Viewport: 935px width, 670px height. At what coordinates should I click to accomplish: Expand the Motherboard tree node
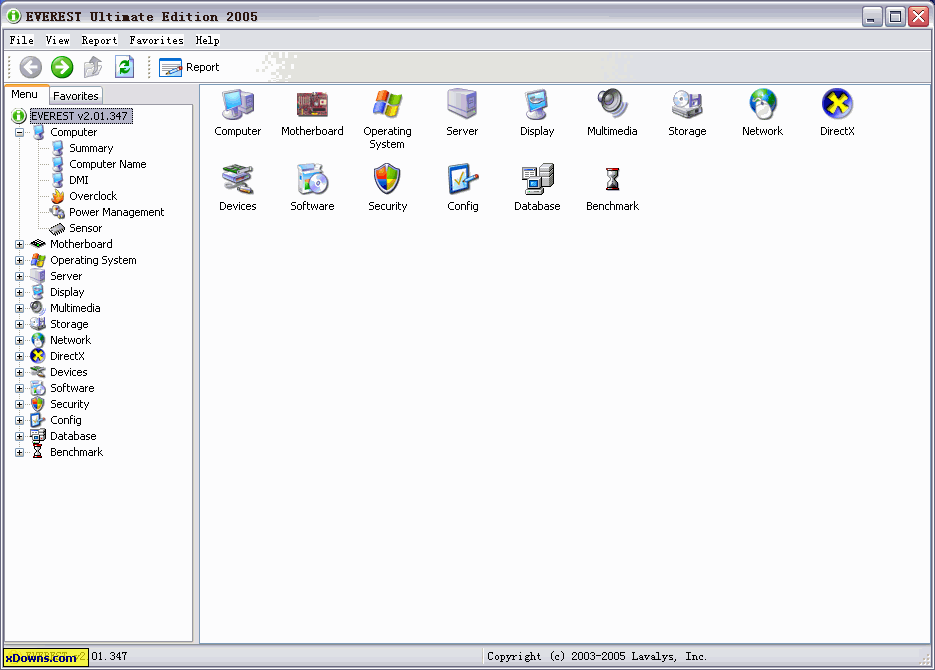pyautogui.click(x=20, y=244)
